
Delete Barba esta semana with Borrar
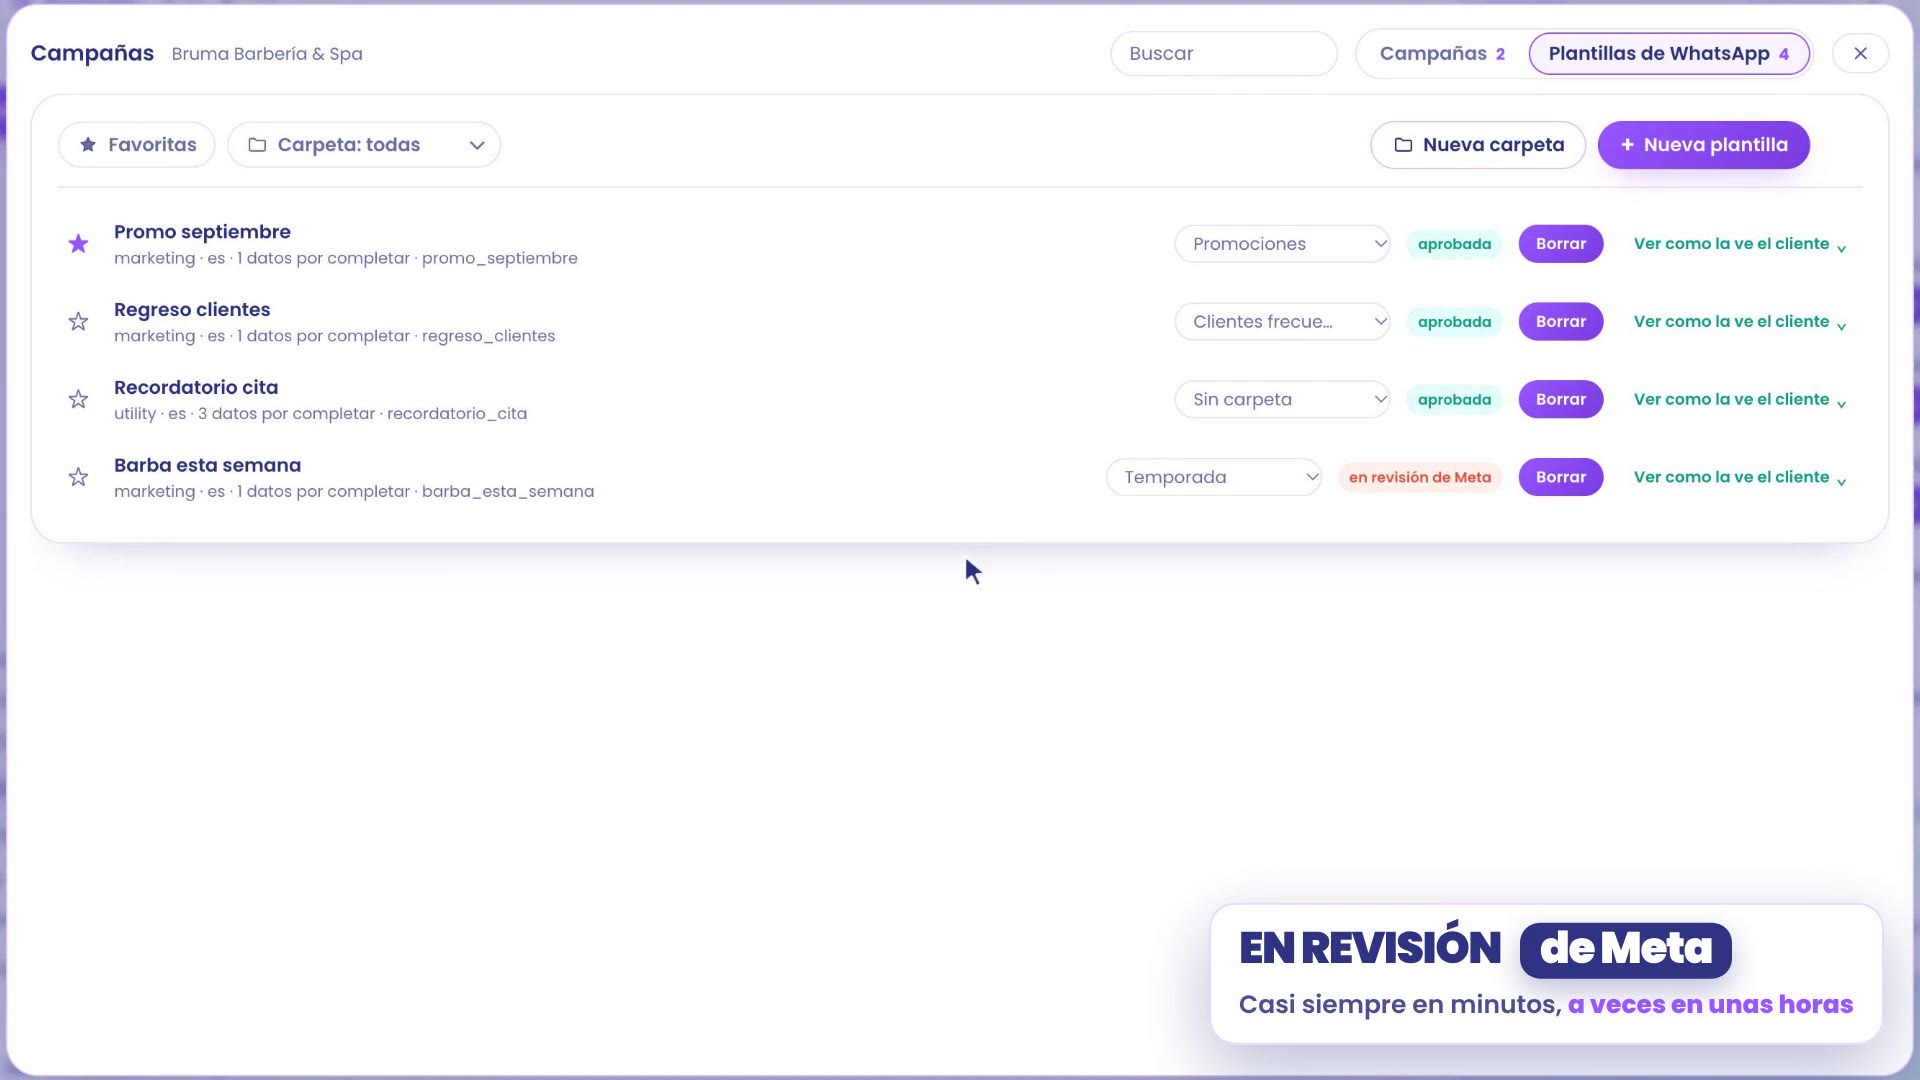point(1561,478)
